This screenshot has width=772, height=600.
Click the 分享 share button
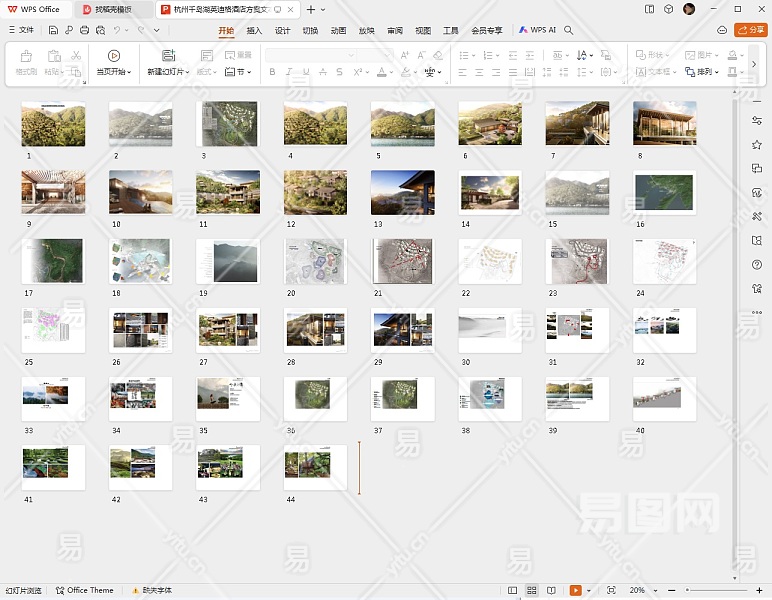coord(750,31)
